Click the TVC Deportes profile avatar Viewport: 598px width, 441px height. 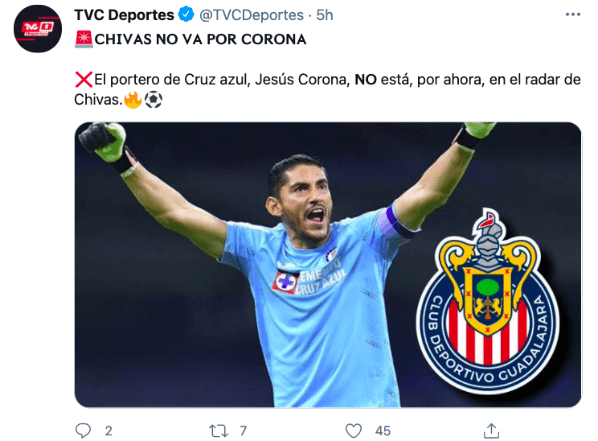pos(37,29)
